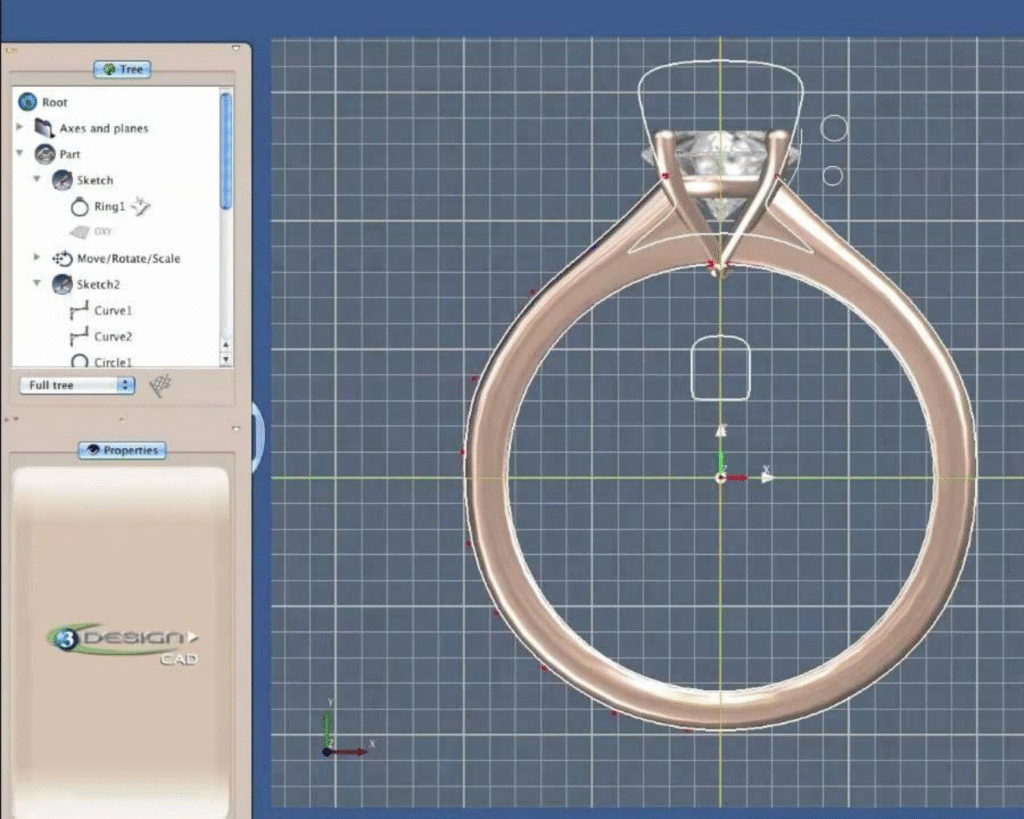Click the wand icon next to Ring1

139,208
